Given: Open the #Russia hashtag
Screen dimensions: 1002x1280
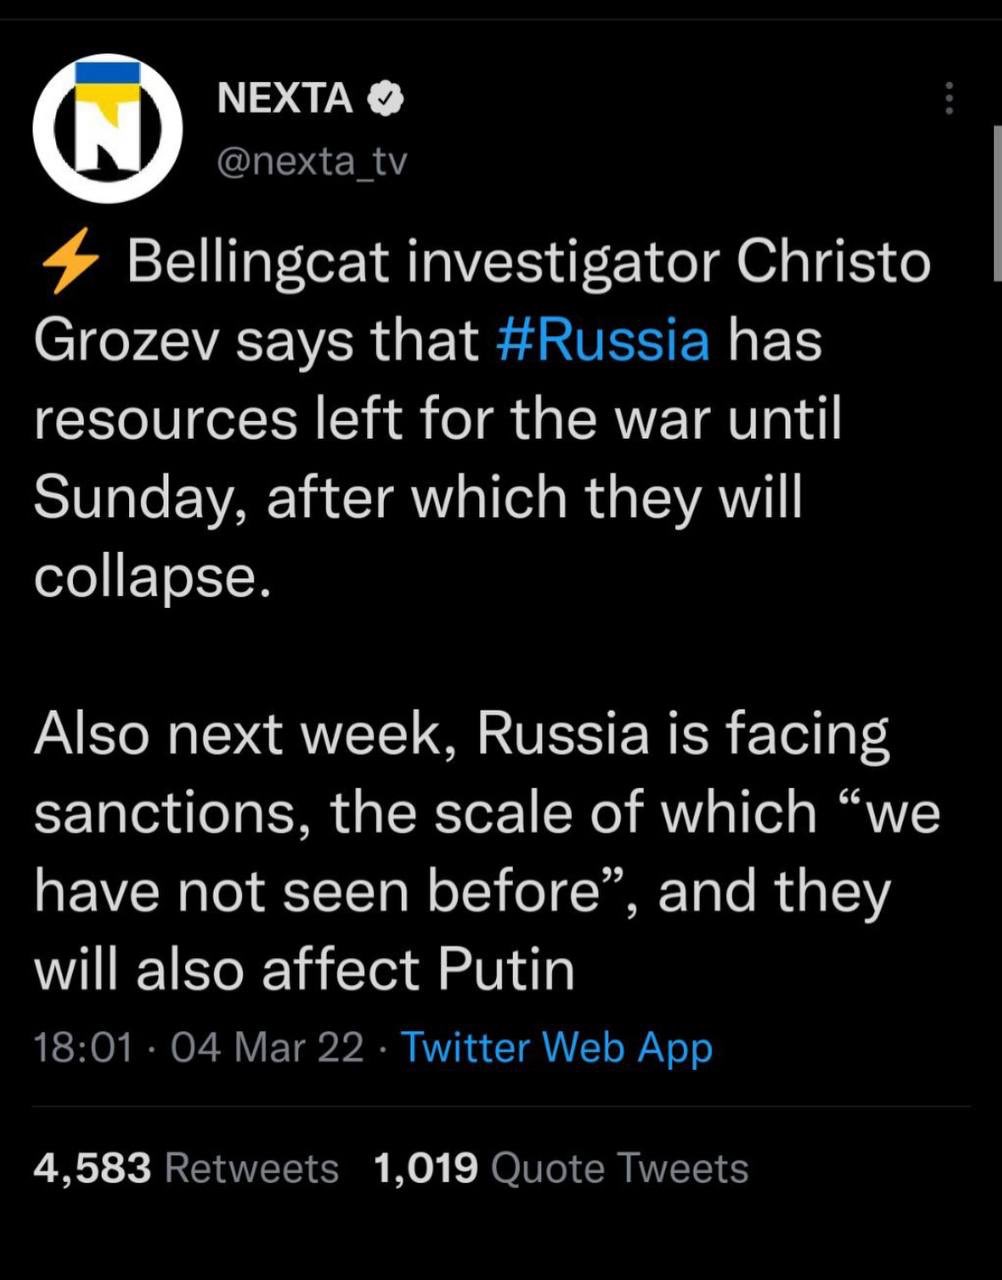Looking at the screenshot, I should click(603, 341).
